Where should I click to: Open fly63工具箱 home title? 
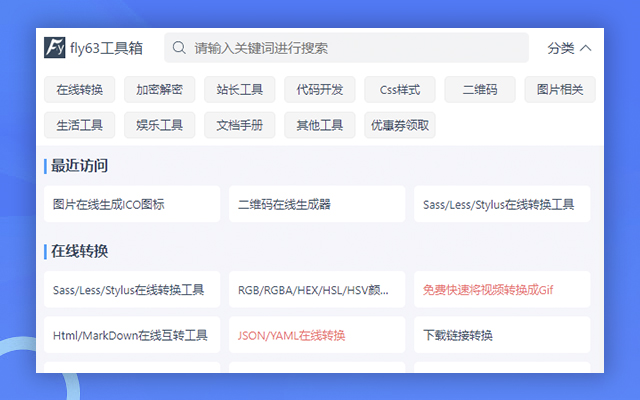(106, 48)
